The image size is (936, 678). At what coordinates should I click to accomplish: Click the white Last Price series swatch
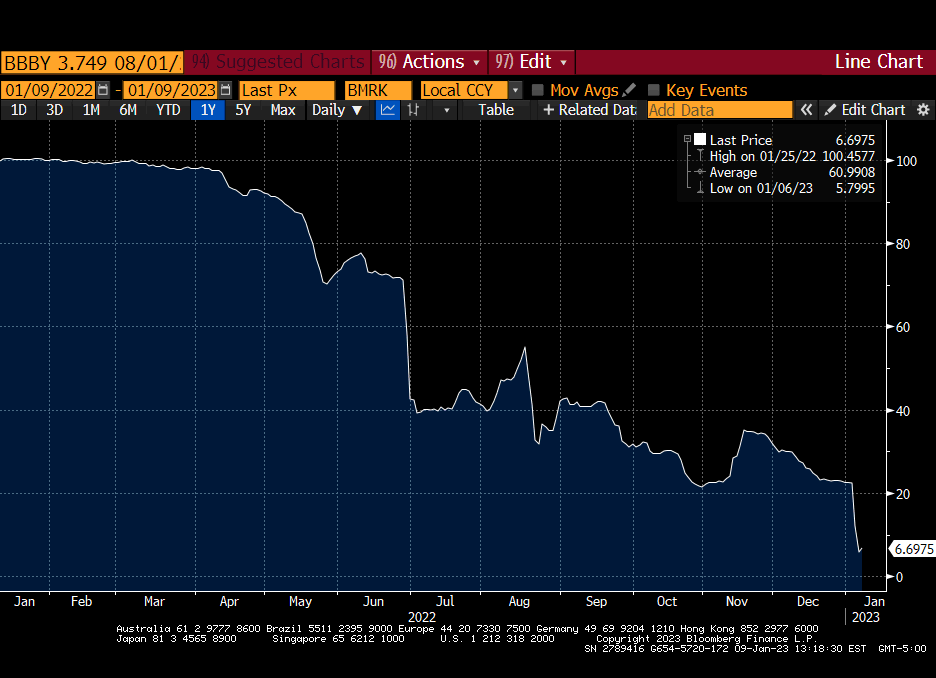click(x=700, y=140)
